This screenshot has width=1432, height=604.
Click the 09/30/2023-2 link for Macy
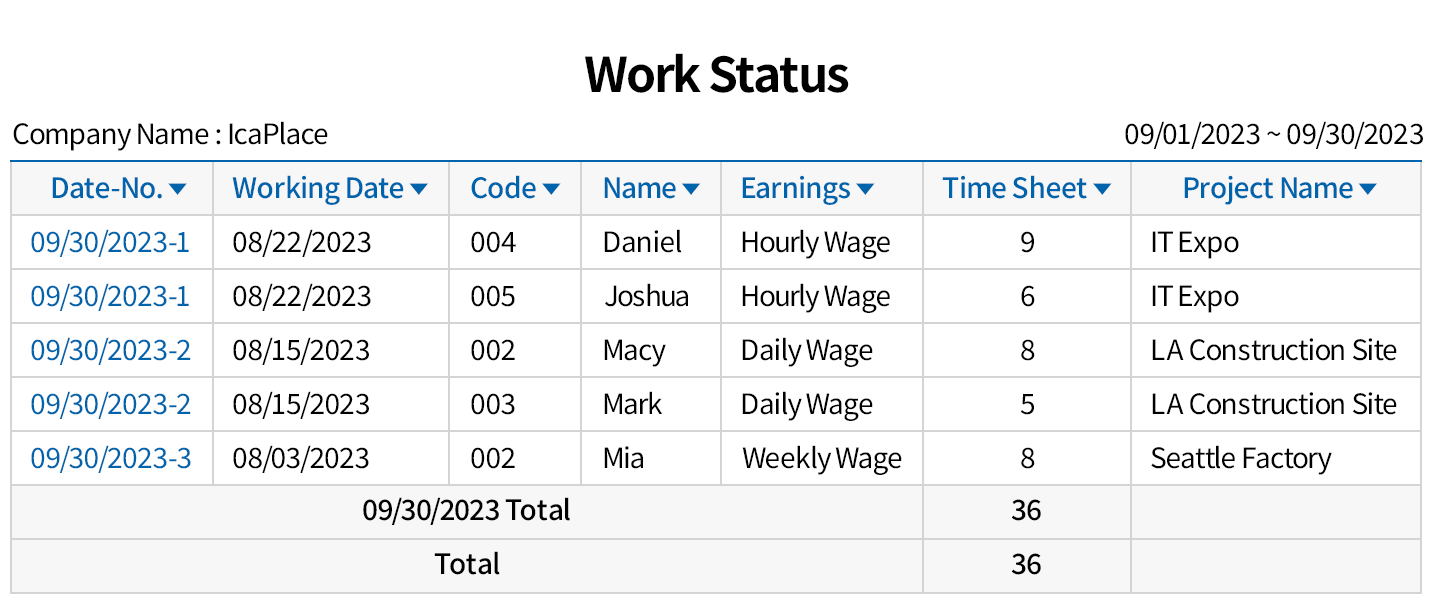[110, 350]
